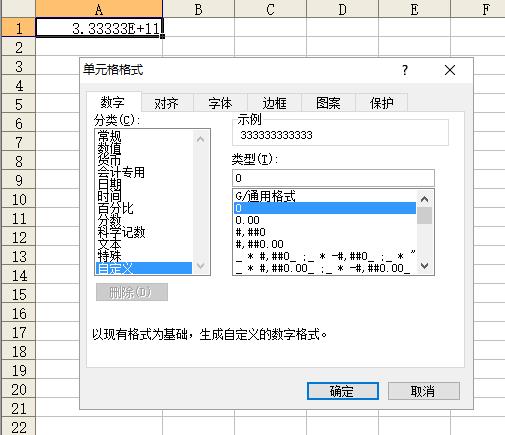Choose 货币 category
This screenshot has height=435, width=505.
144,160
